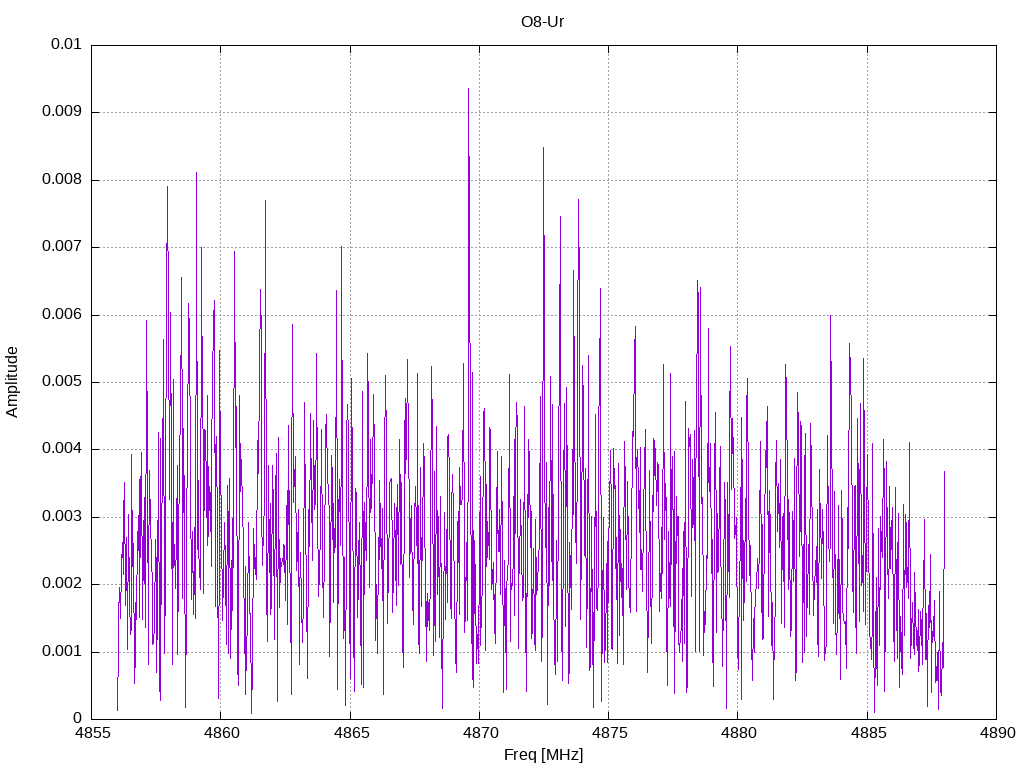Click x-axis tick label 4860

(x=221, y=733)
